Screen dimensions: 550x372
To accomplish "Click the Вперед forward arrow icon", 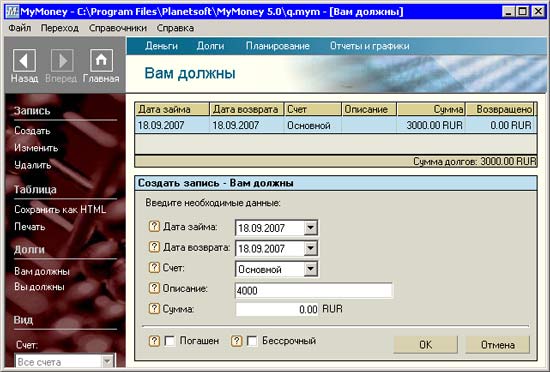I will pyautogui.click(x=62, y=61).
